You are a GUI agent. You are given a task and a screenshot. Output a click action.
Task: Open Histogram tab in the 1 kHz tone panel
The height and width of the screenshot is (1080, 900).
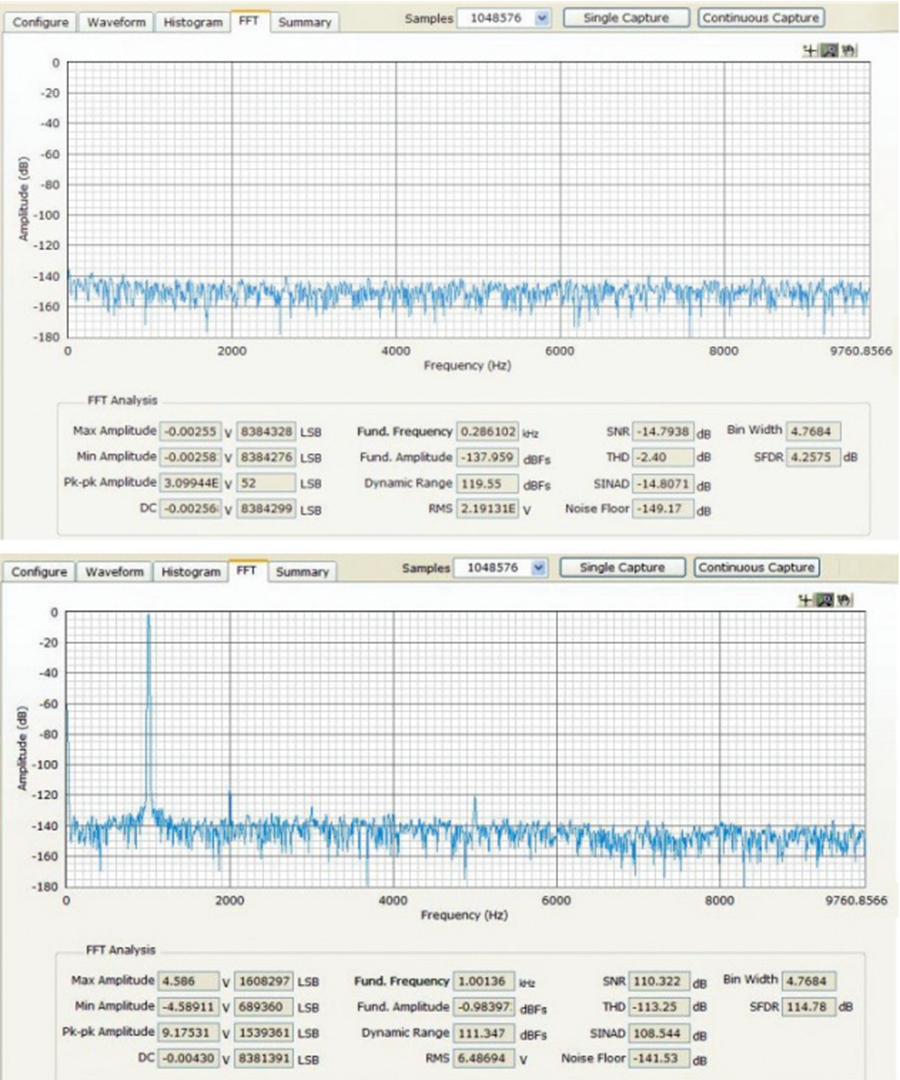pyautogui.click(x=191, y=572)
